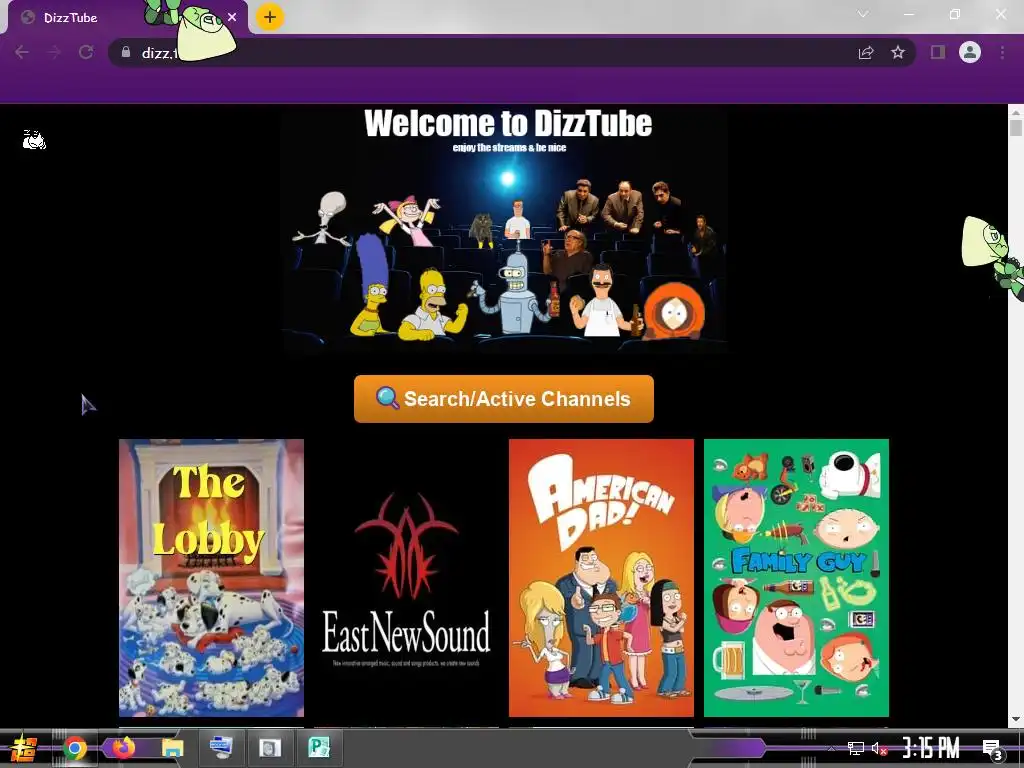
Task: Open the user profile avatar menu
Action: (970, 52)
